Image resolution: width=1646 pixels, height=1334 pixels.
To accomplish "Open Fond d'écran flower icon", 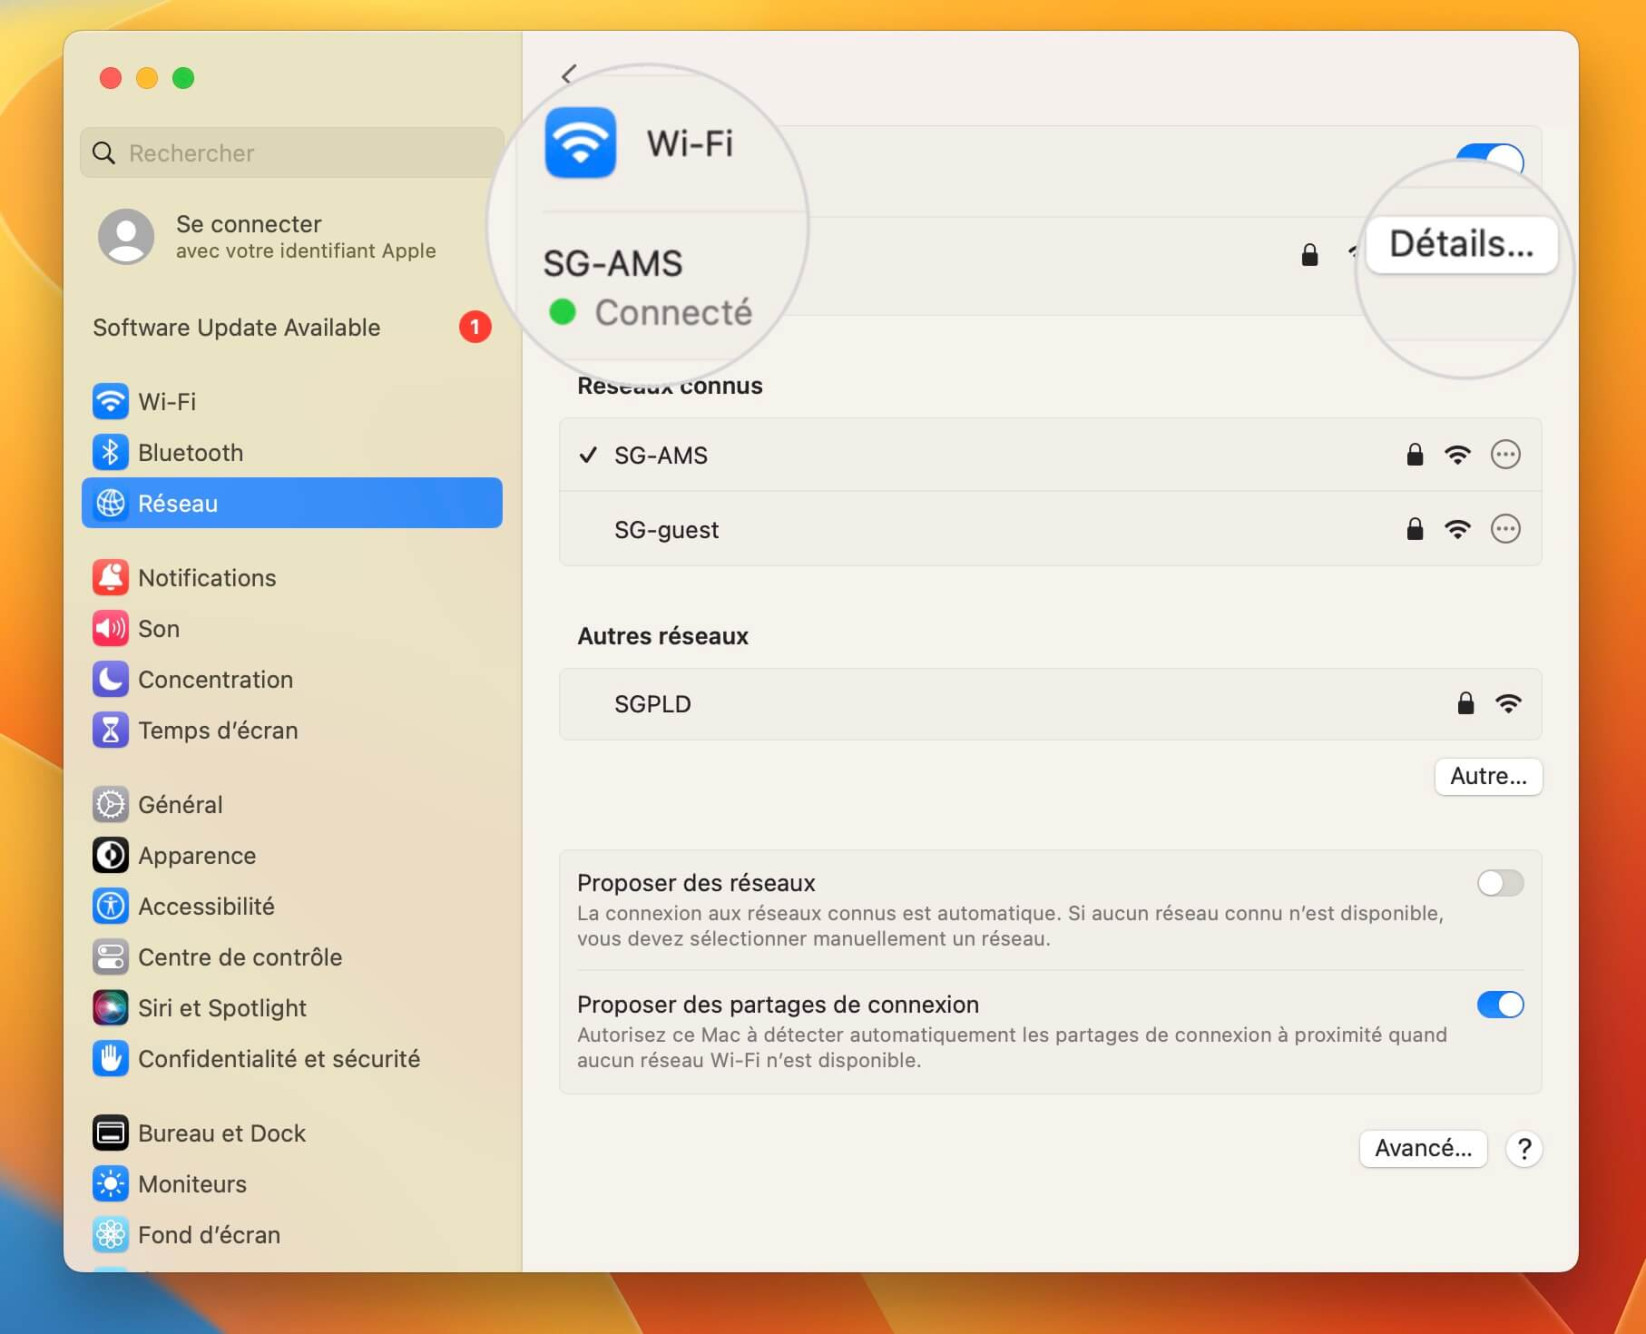I will tap(111, 1235).
